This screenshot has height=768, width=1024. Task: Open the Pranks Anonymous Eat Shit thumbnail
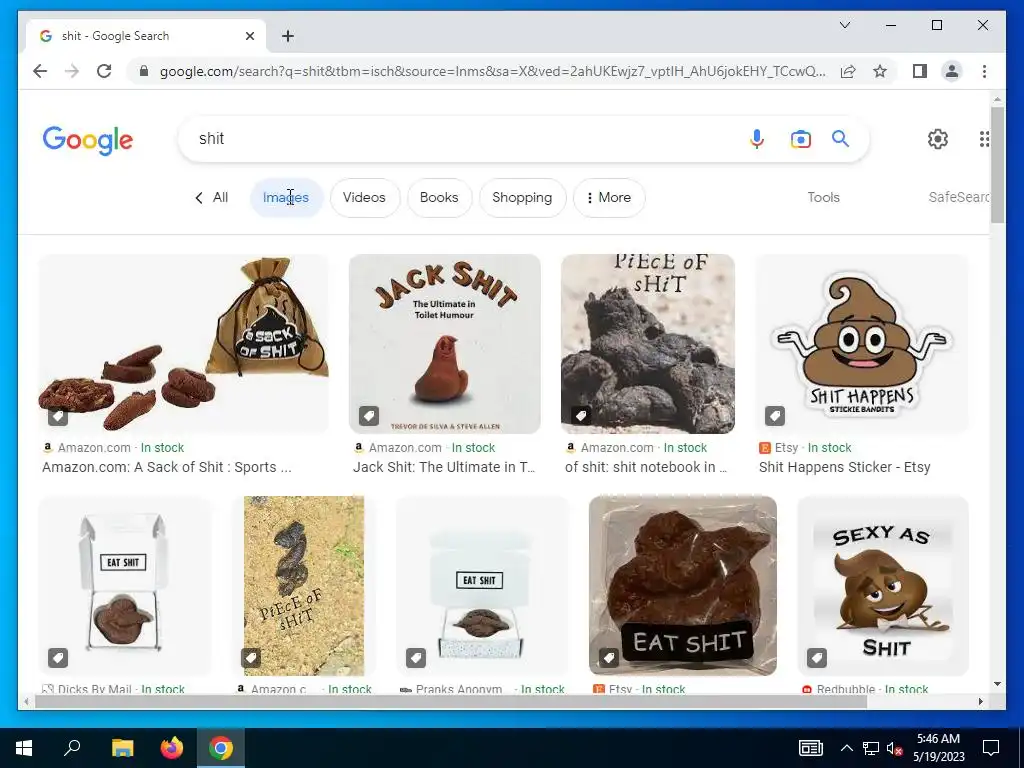[482, 586]
